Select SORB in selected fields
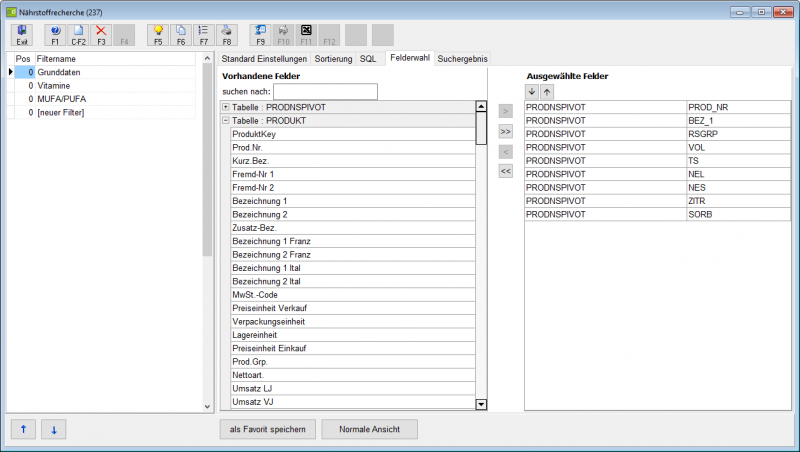The height and width of the screenshot is (452, 800). (738, 214)
